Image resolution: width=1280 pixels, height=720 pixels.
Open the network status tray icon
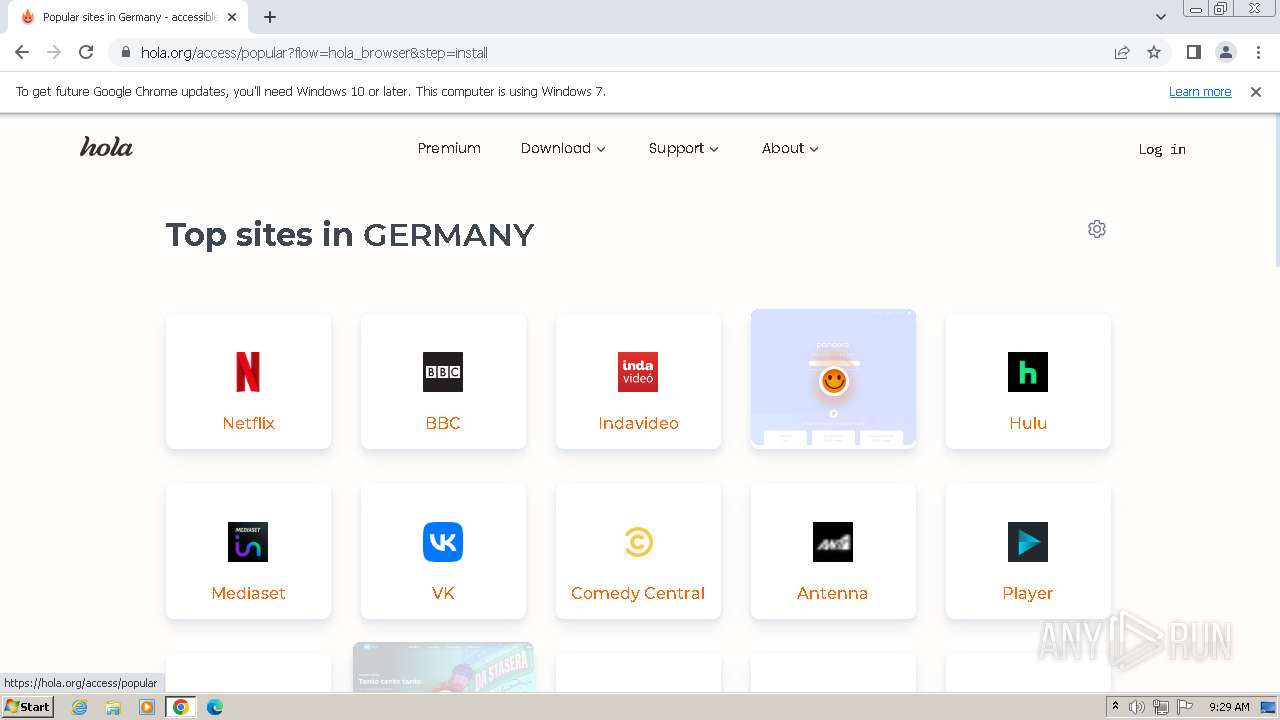pyautogui.click(x=1161, y=707)
